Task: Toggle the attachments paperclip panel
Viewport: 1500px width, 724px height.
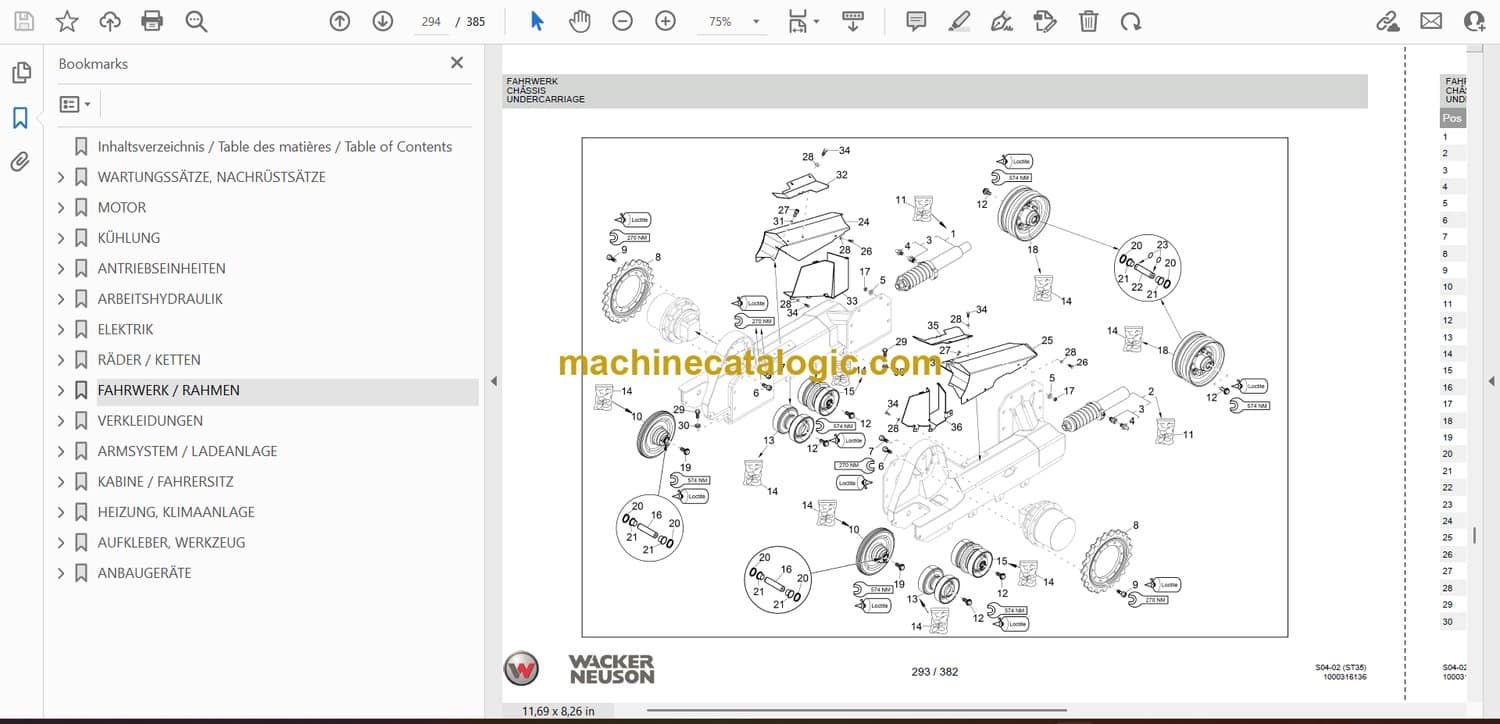Action: (x=20, y=162)
